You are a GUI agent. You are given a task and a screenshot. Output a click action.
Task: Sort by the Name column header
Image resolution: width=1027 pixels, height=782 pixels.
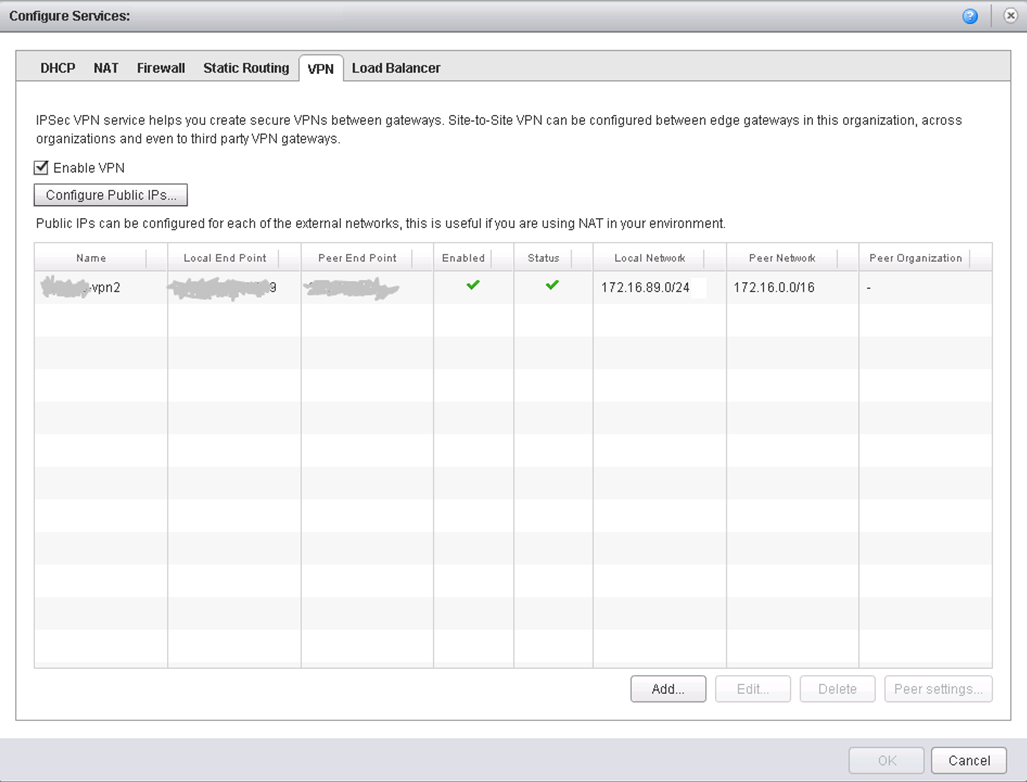pos(91,258)
